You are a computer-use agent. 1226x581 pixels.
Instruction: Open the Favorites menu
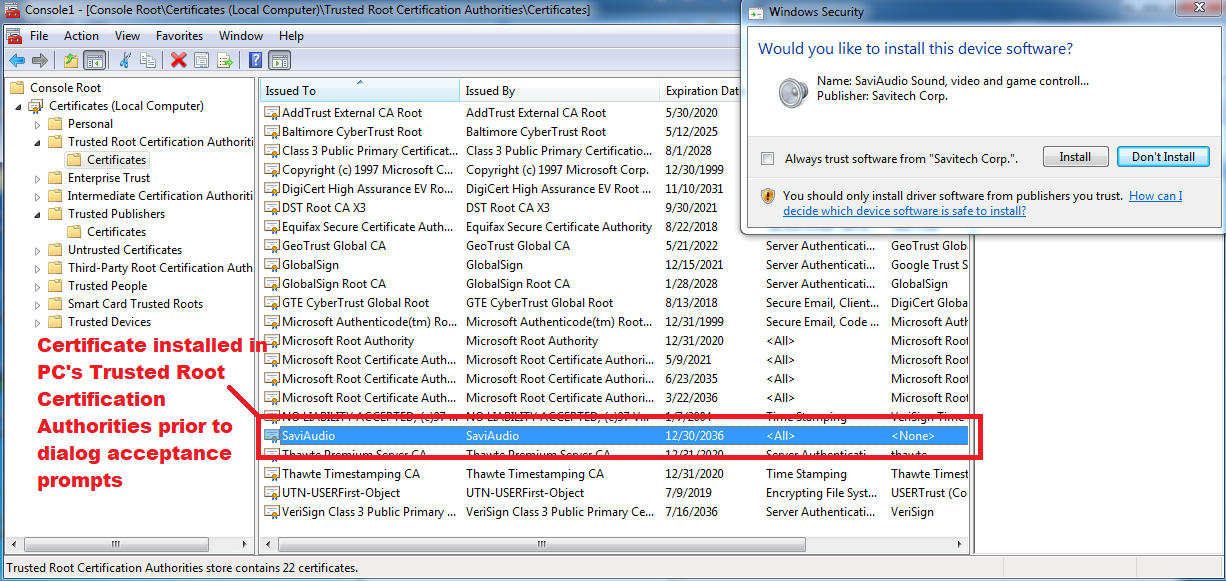(x=179, y=36)
